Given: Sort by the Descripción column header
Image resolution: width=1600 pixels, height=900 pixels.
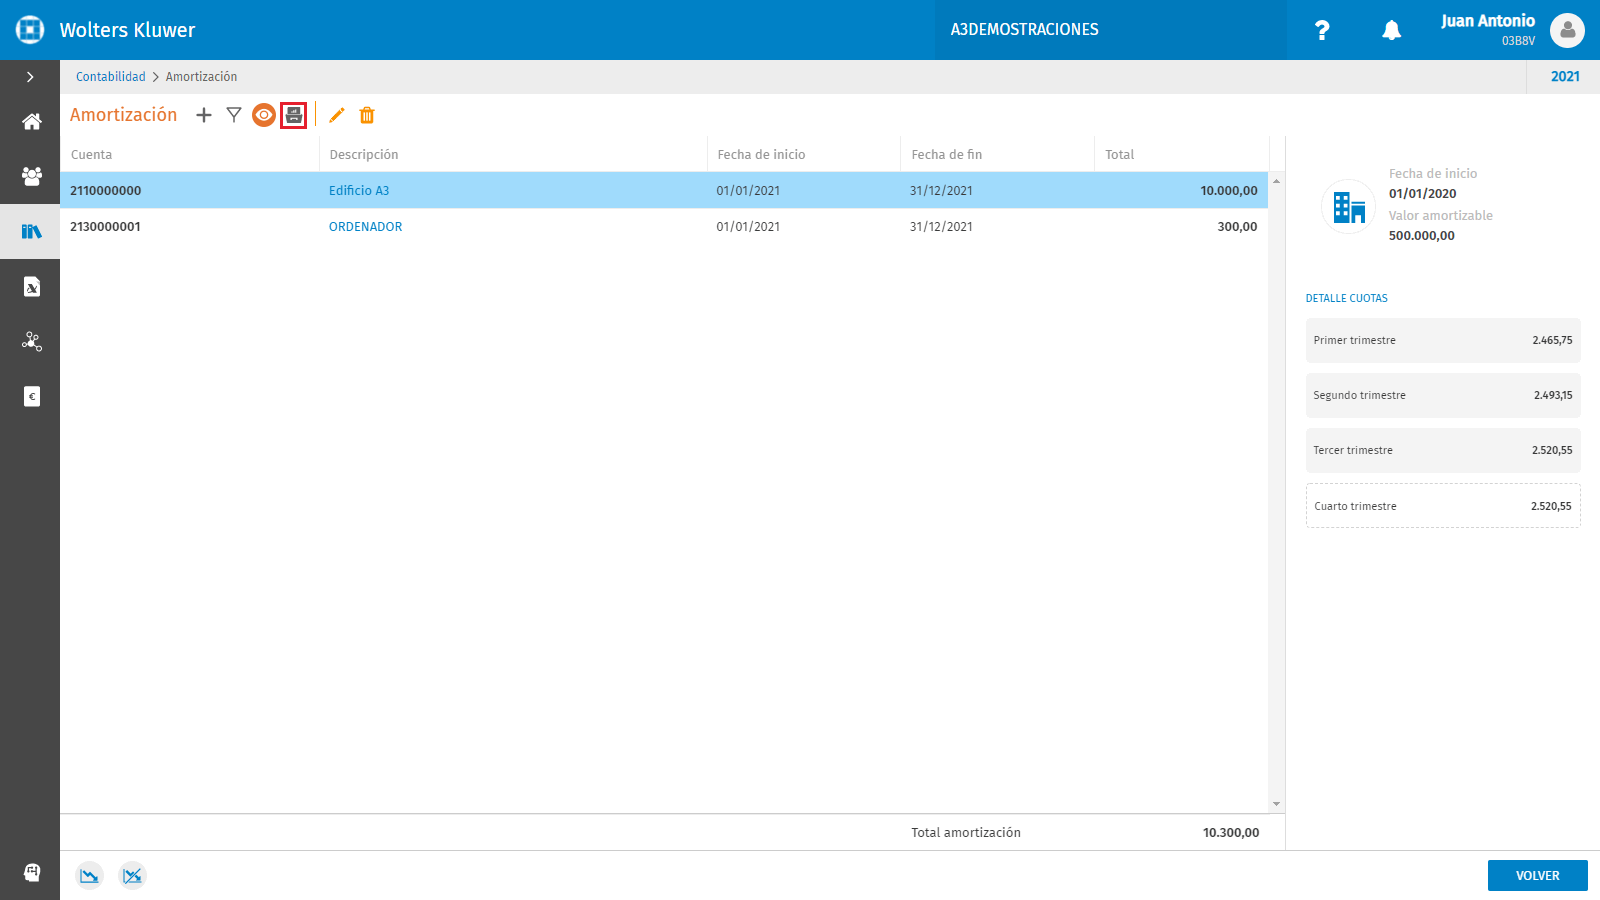Looking at the screenshot, I should click(x=513, y=155).
